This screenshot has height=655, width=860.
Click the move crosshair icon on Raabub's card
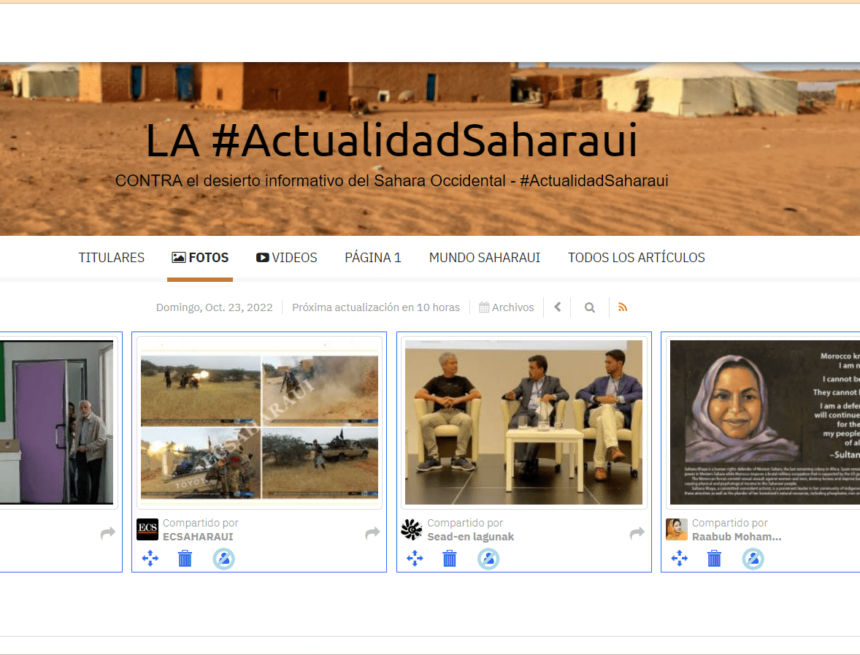pyautogui.click(x=679, y=559)
